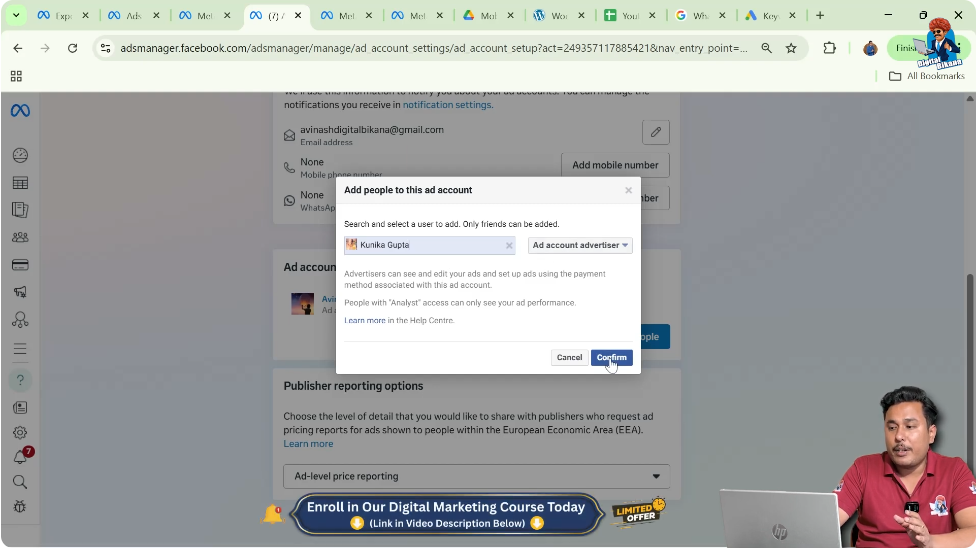
Task: Click the browser address bar URL
Action: (433, 48)
